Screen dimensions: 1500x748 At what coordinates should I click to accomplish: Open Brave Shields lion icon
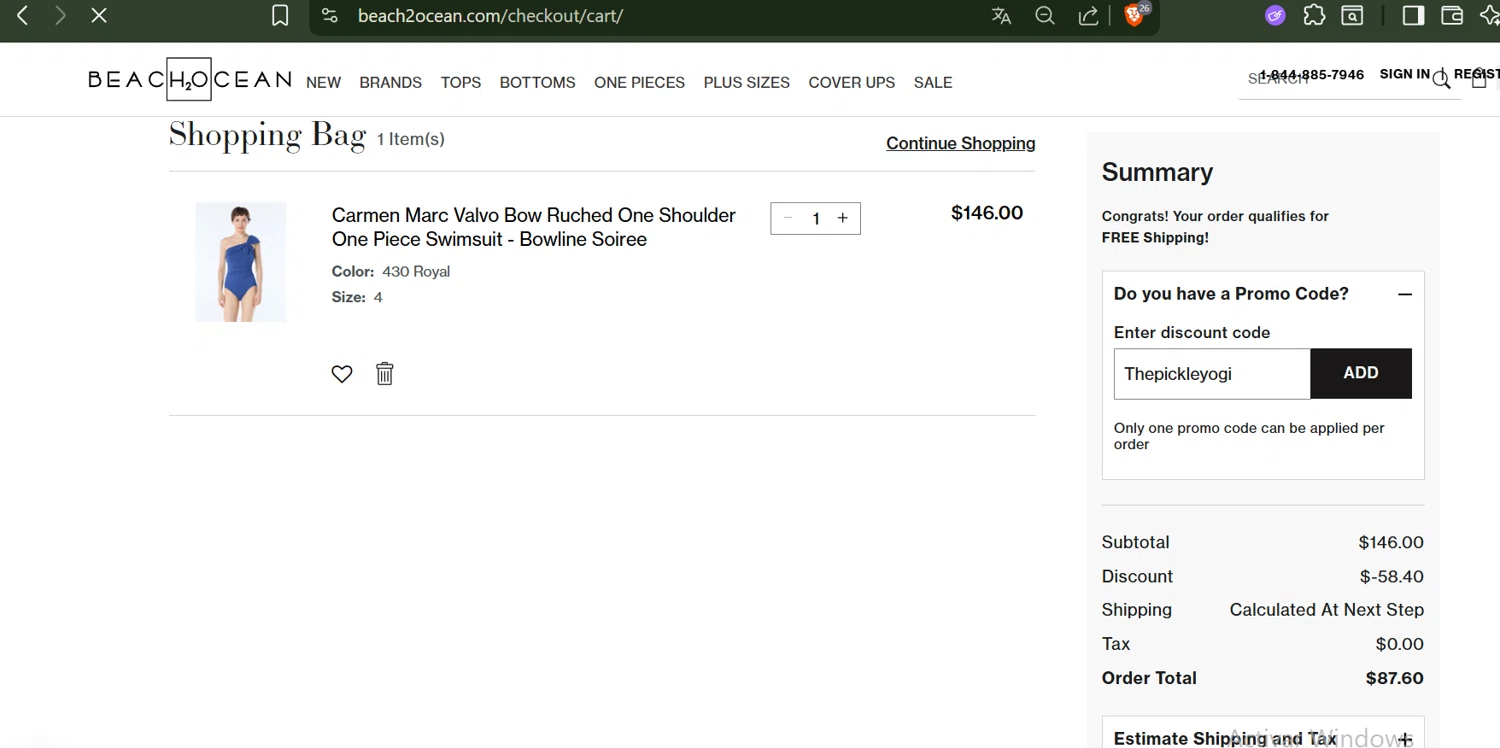(1134, 15)
